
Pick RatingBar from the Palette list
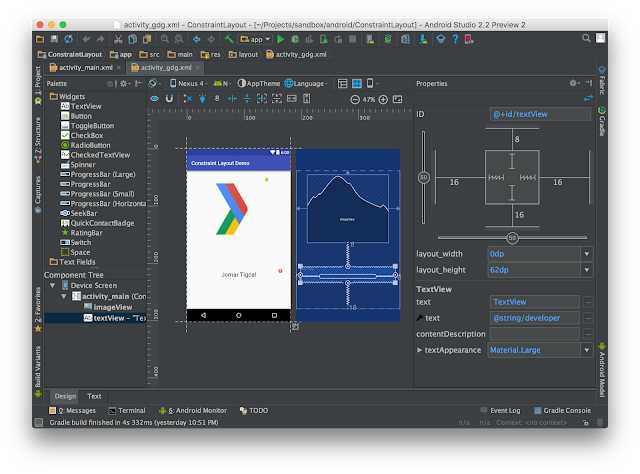point(87,233)
